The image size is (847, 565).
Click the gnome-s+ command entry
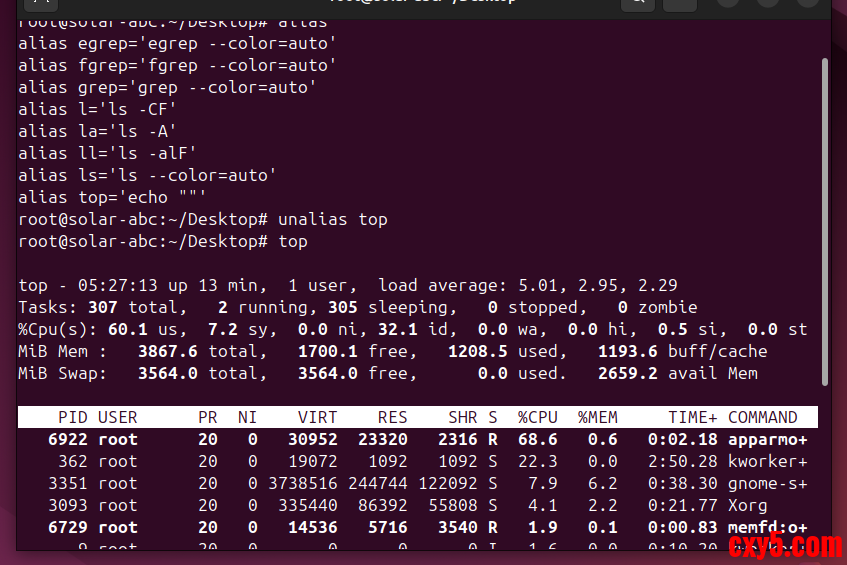coord(768,483)
